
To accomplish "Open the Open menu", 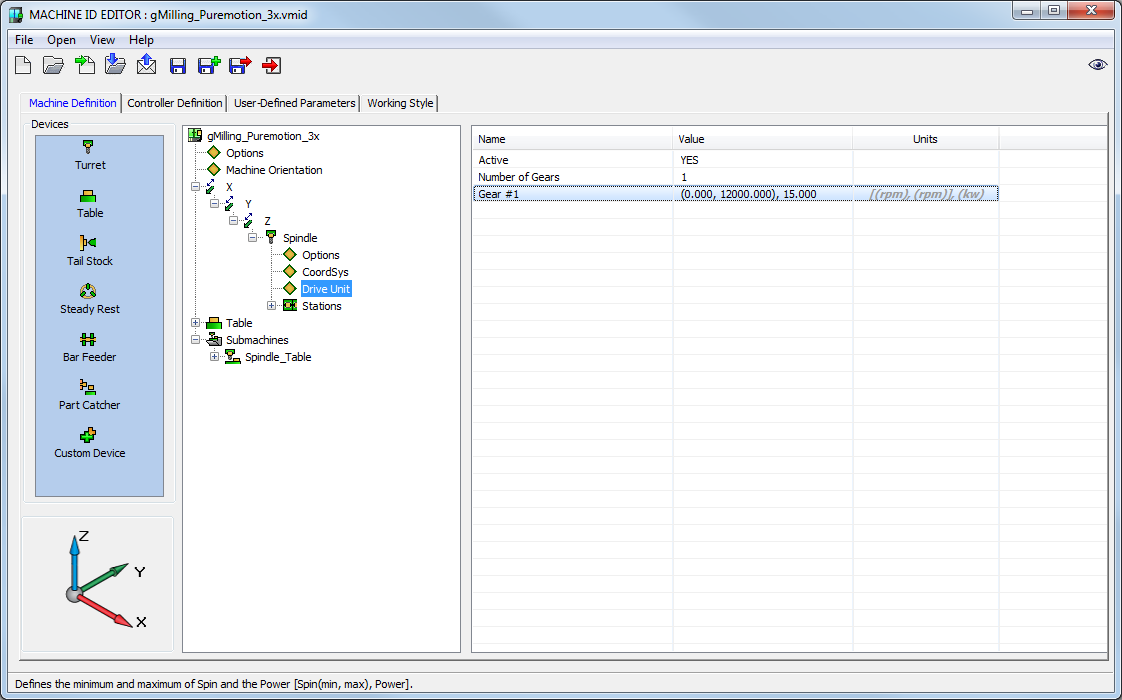I will coord(62,40).
